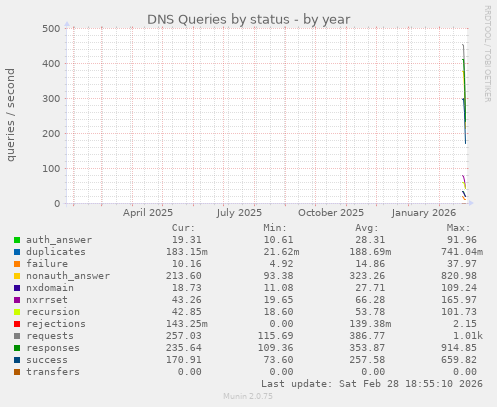Image resolution: width=497 pixels, height=407 pixels.
Task: Click the responses dark green legend swatch
Action: pos(17,348)
